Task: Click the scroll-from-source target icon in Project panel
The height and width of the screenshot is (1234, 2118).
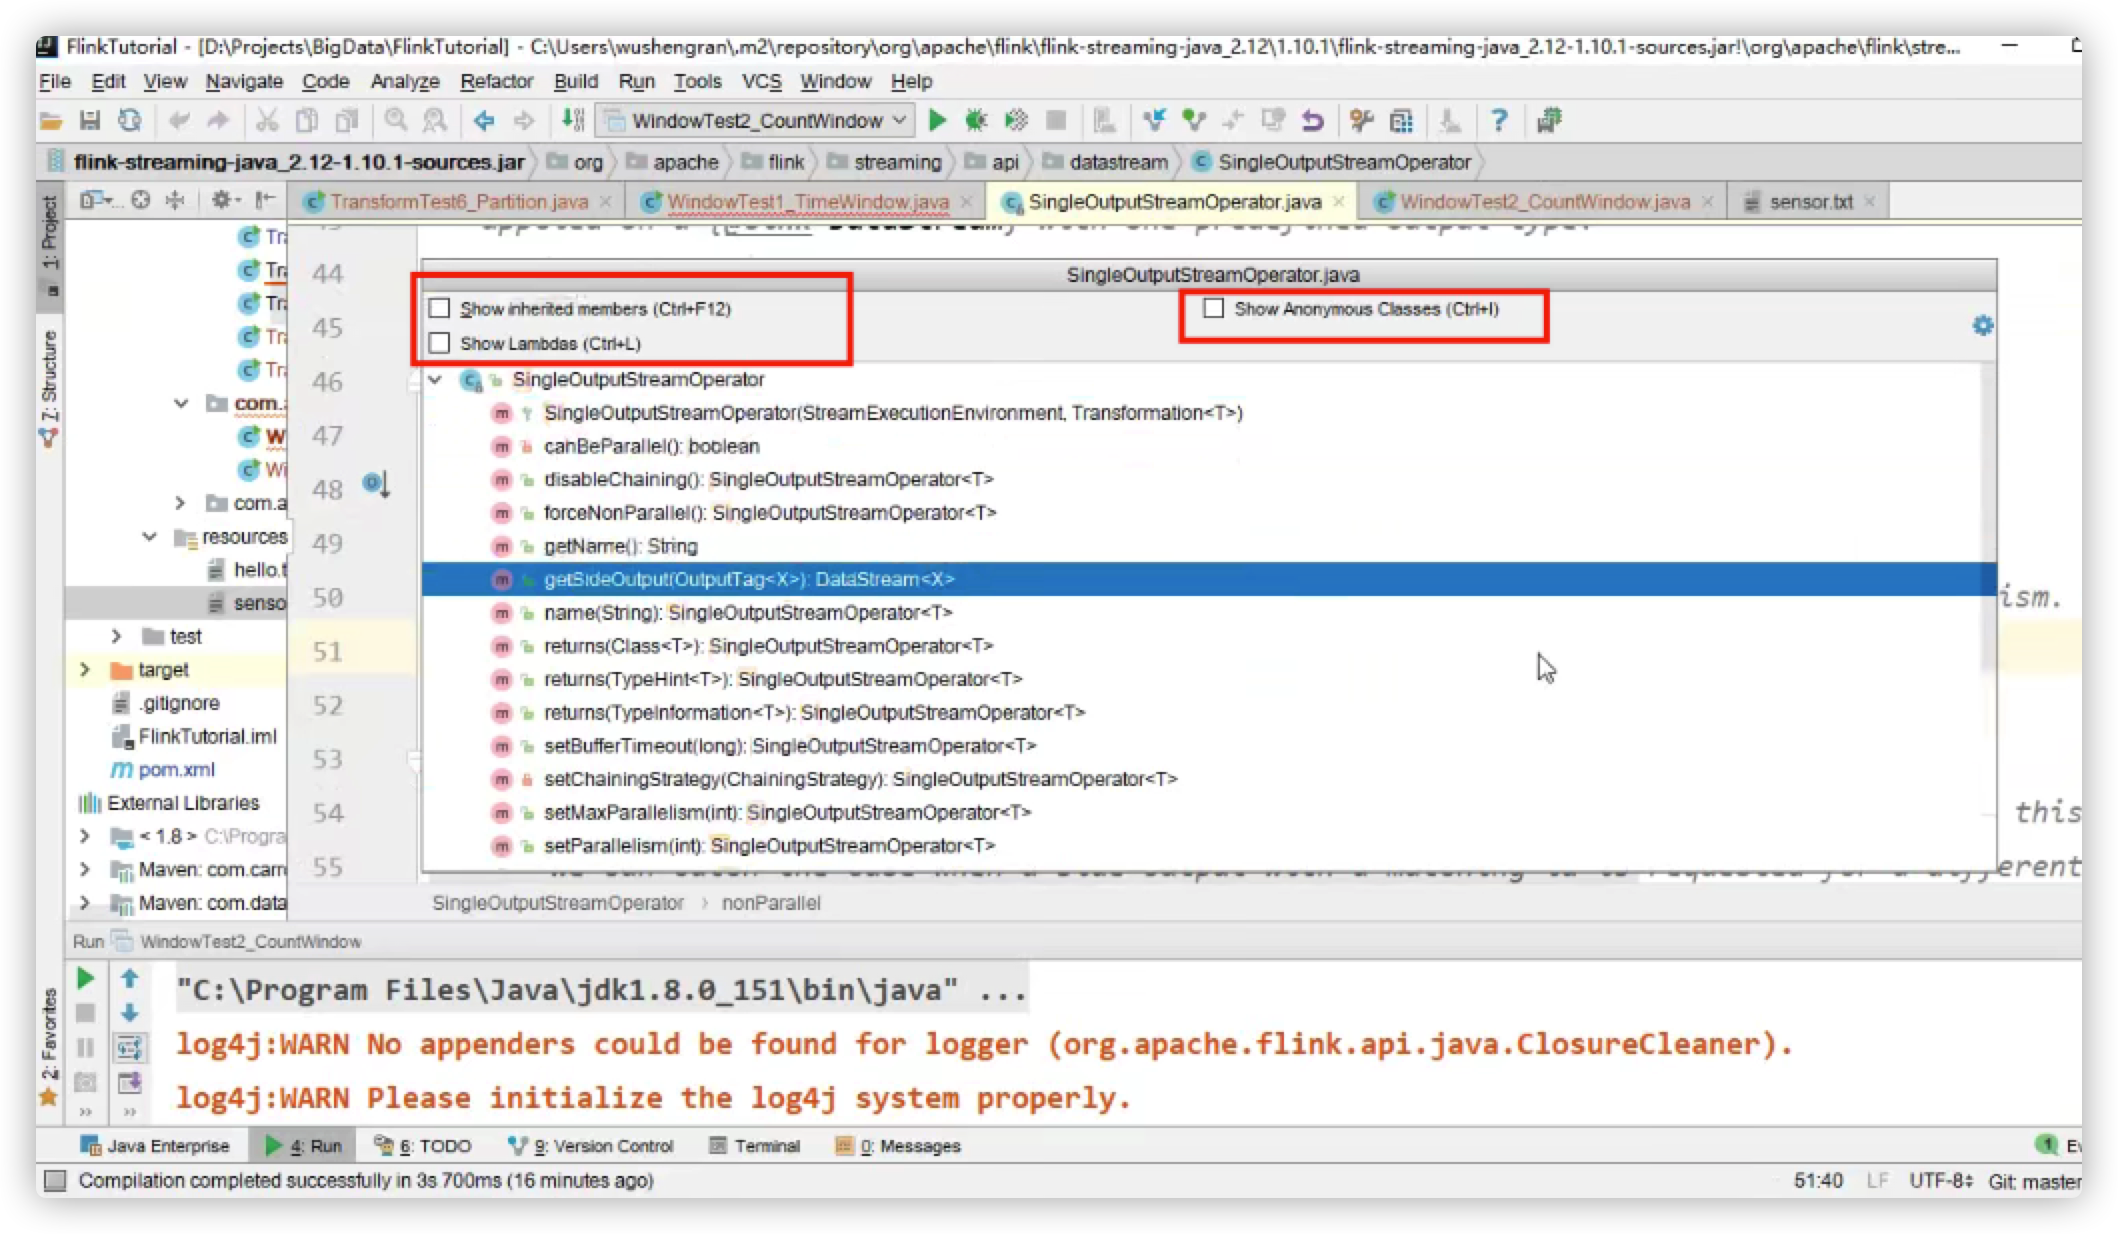Action: coord(141,200)
